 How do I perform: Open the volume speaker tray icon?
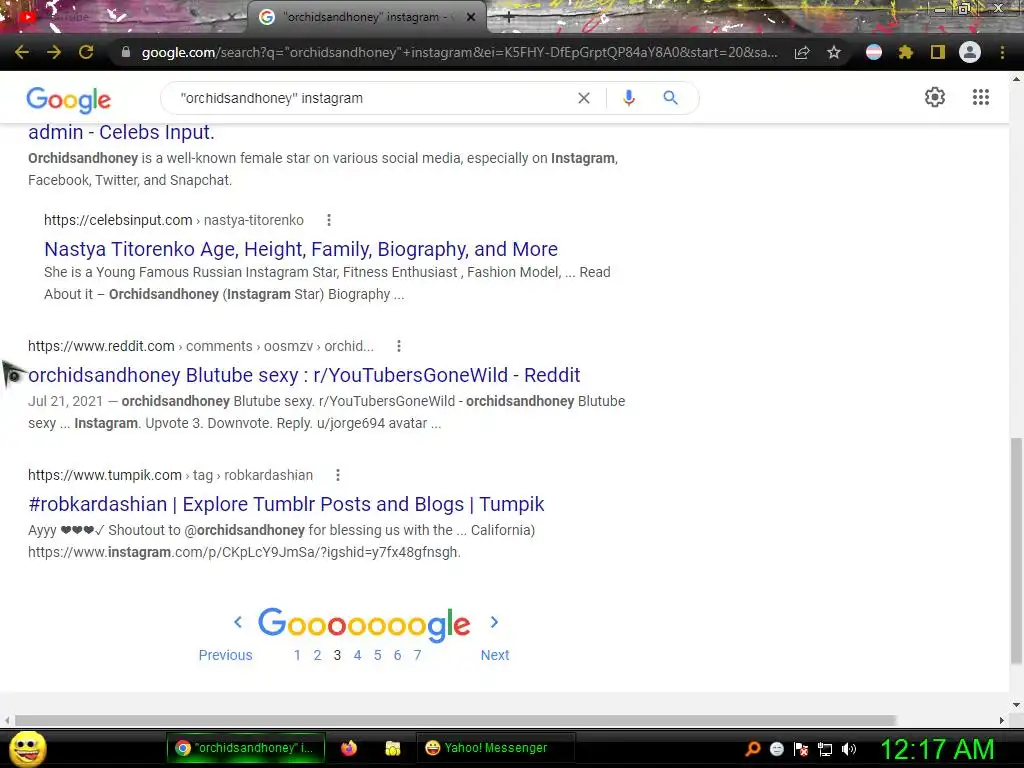click(849, 749)
